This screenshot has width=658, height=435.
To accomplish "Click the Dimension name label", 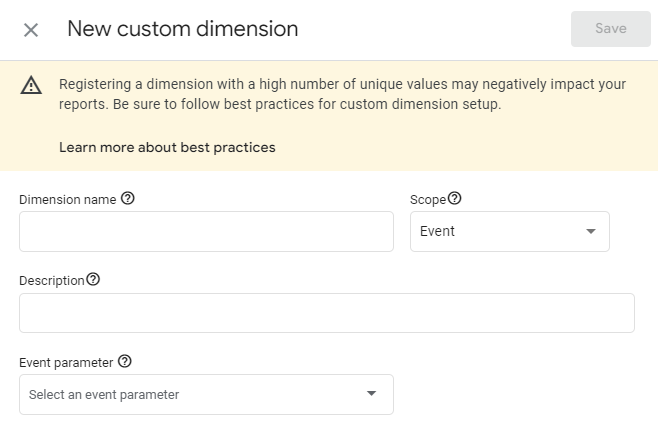I will (x=68, y=199).
